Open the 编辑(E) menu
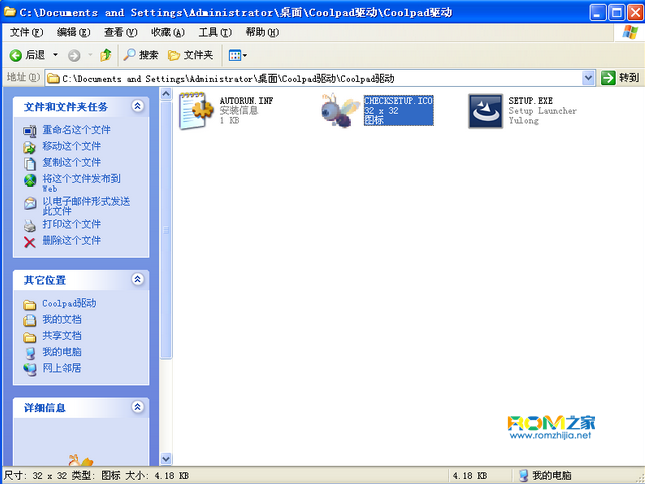Viewport: 645px width, 484px height. point(73,32)
